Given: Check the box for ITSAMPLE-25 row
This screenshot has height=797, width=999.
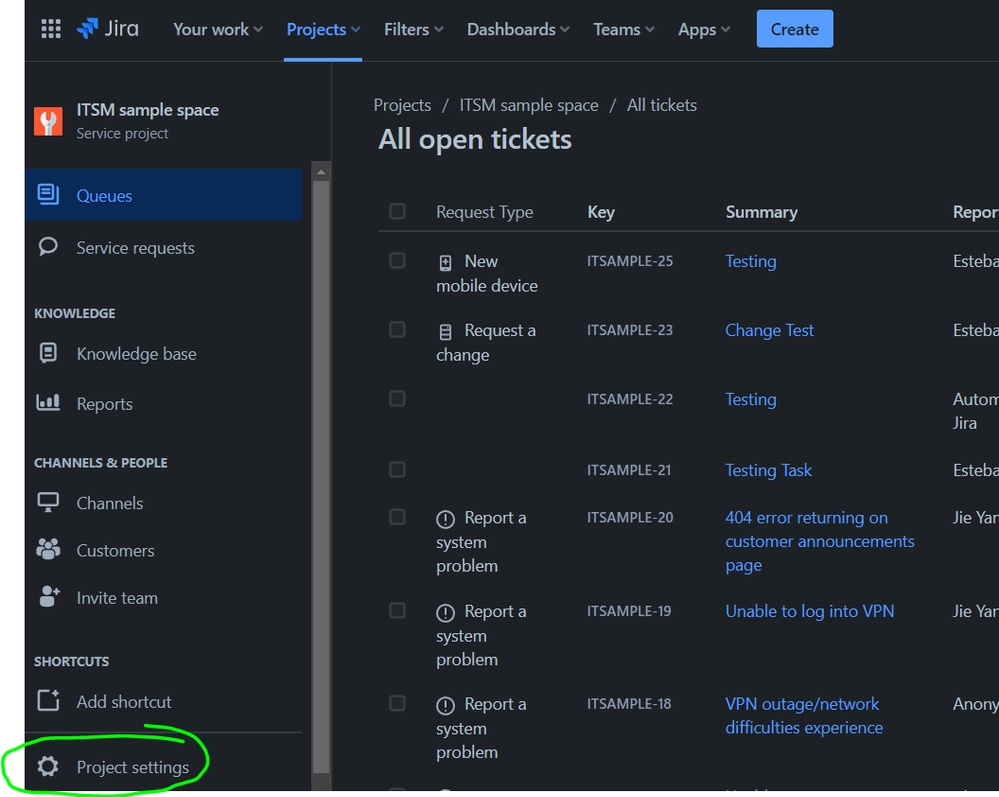Looking at the screenshot, I should click(397, 260).
